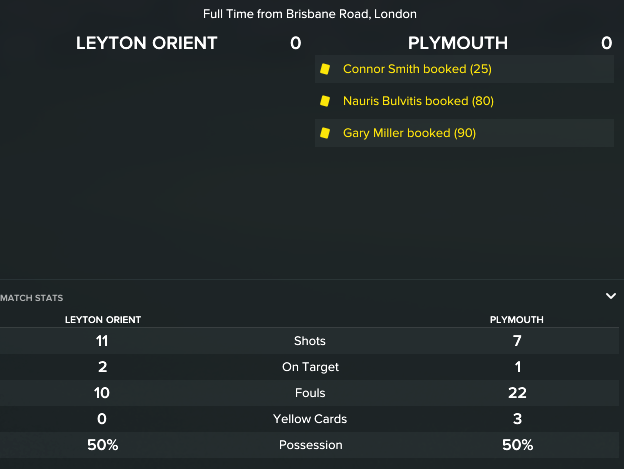Select the Possession stat row label
The image size is (624, 469).
310,445
